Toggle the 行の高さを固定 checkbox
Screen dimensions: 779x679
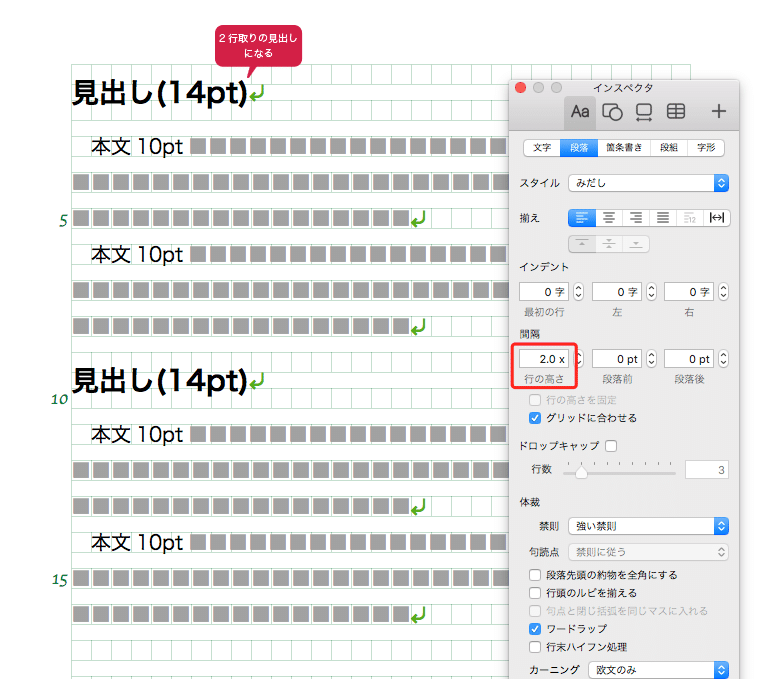click(x=535, y=400)
